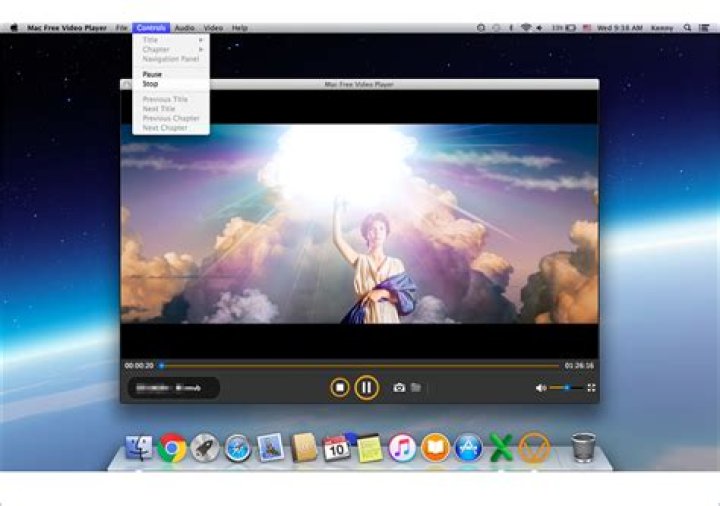The width and height of the screenshot is (720, 506).
Task: Open the Audio menu
Action: [x=185, y=28]
